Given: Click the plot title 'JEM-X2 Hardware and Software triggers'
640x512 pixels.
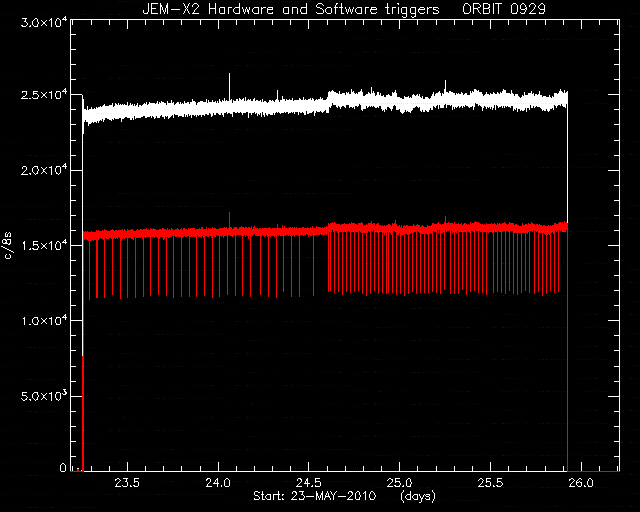Looking at the screenshot, I should (x=291, y=10).
